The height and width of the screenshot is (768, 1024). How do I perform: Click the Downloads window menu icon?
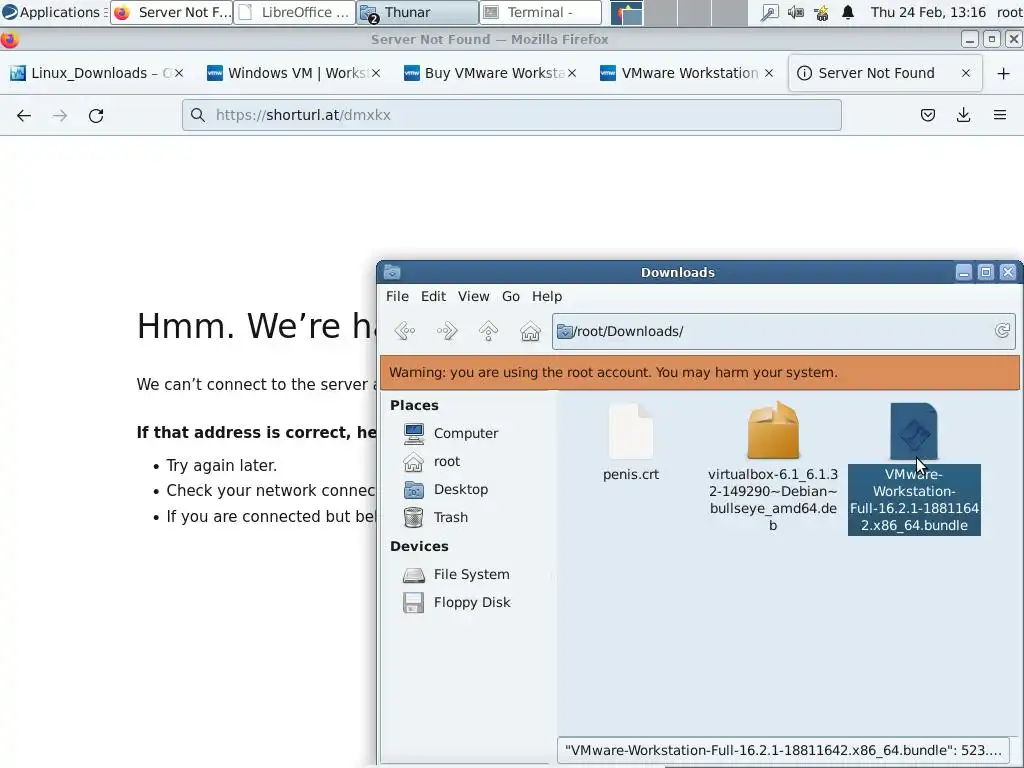[x=392, y=272]
